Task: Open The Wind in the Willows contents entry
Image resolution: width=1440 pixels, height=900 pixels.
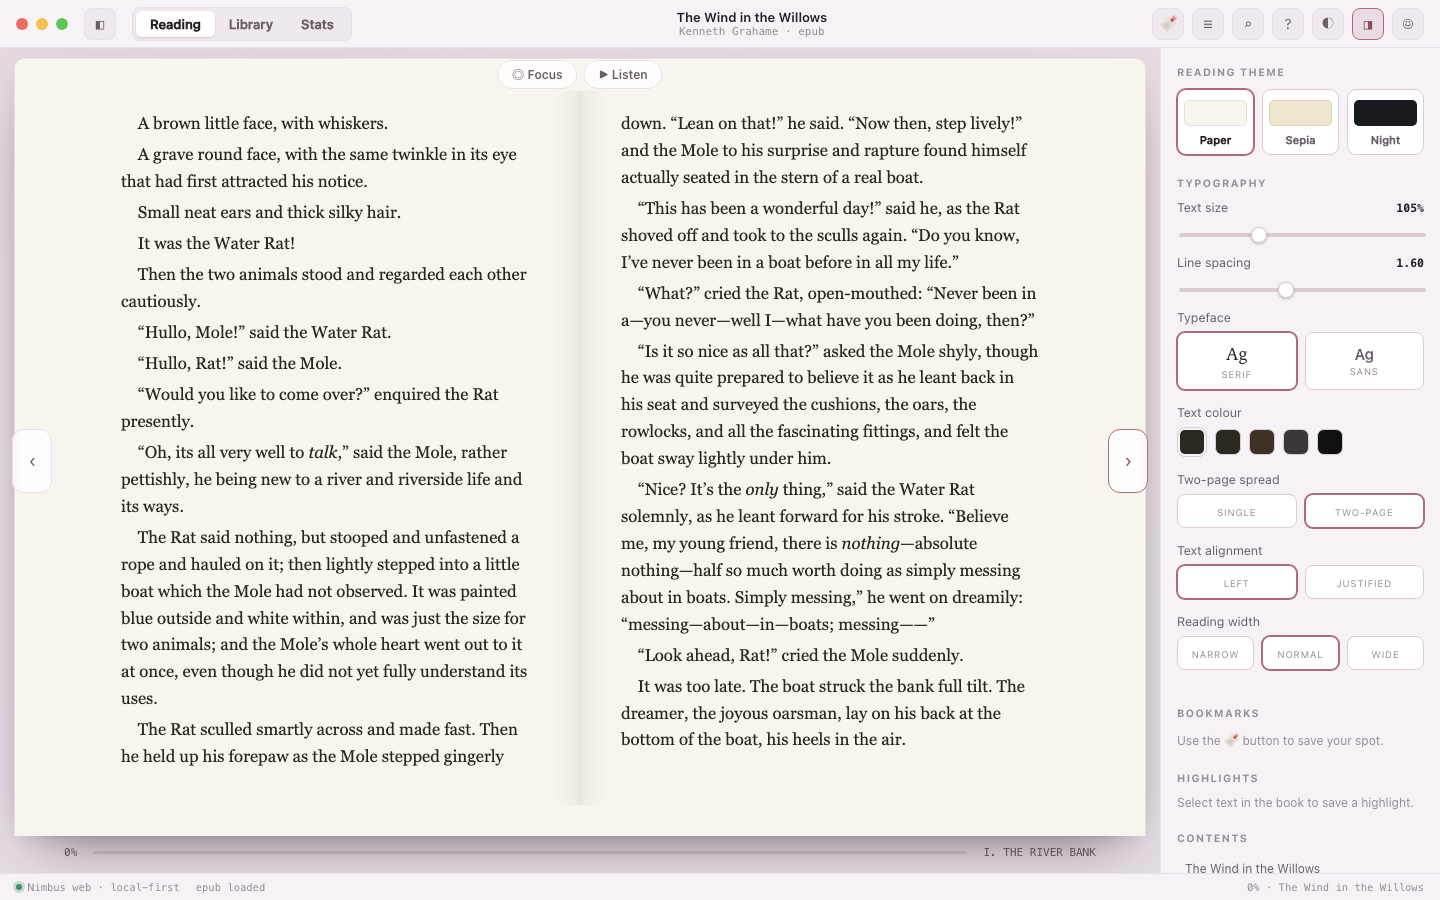Action: point(1252,868)
